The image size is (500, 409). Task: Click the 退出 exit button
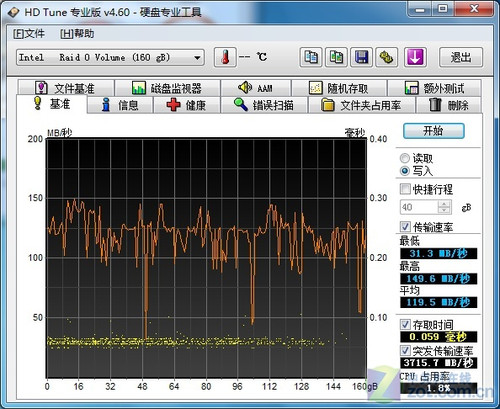click(461, 57)
